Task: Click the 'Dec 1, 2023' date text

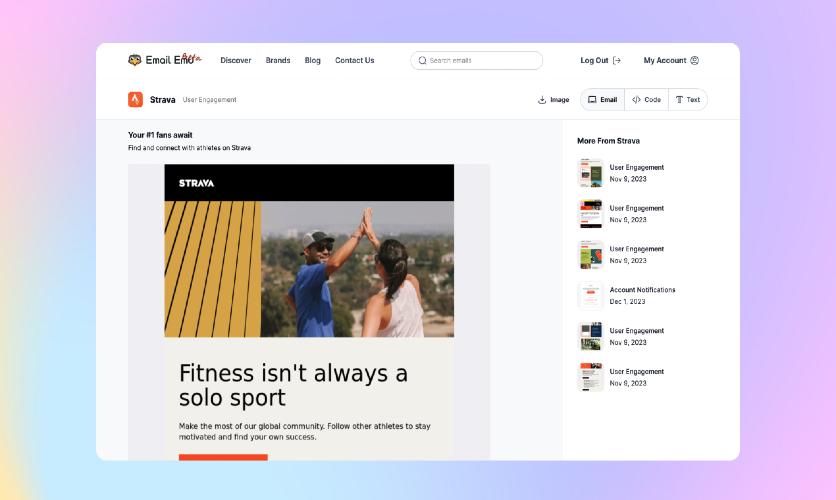Action: (x=627, y=302)
